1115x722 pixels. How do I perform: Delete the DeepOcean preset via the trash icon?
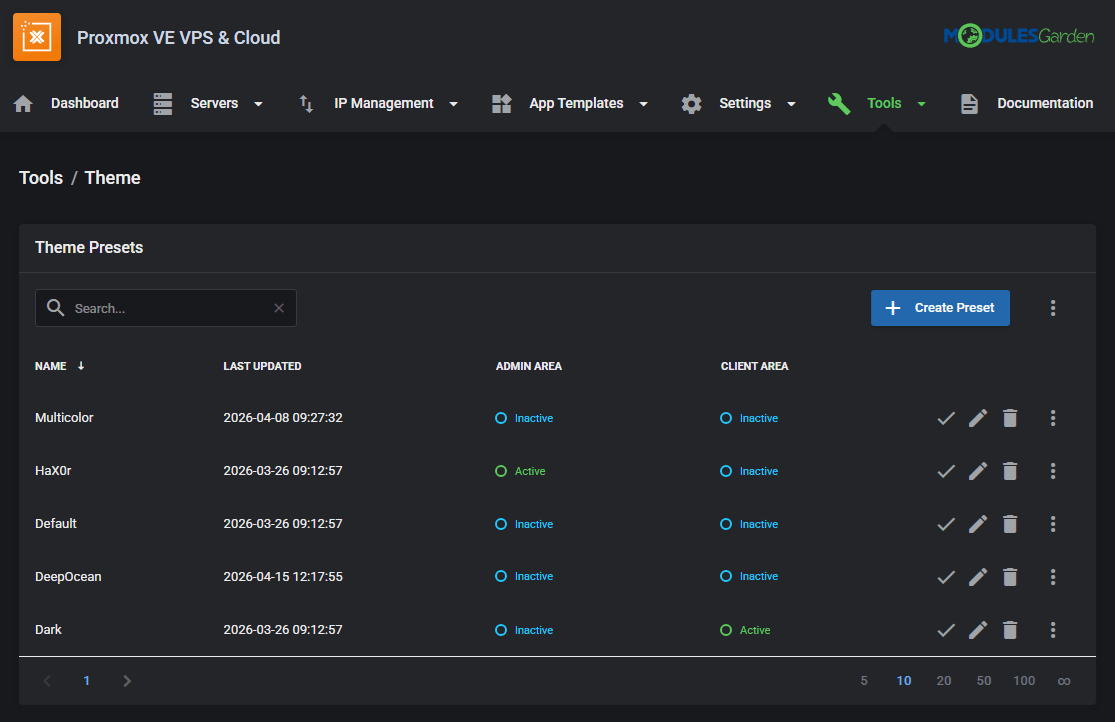pos(1010,577)
